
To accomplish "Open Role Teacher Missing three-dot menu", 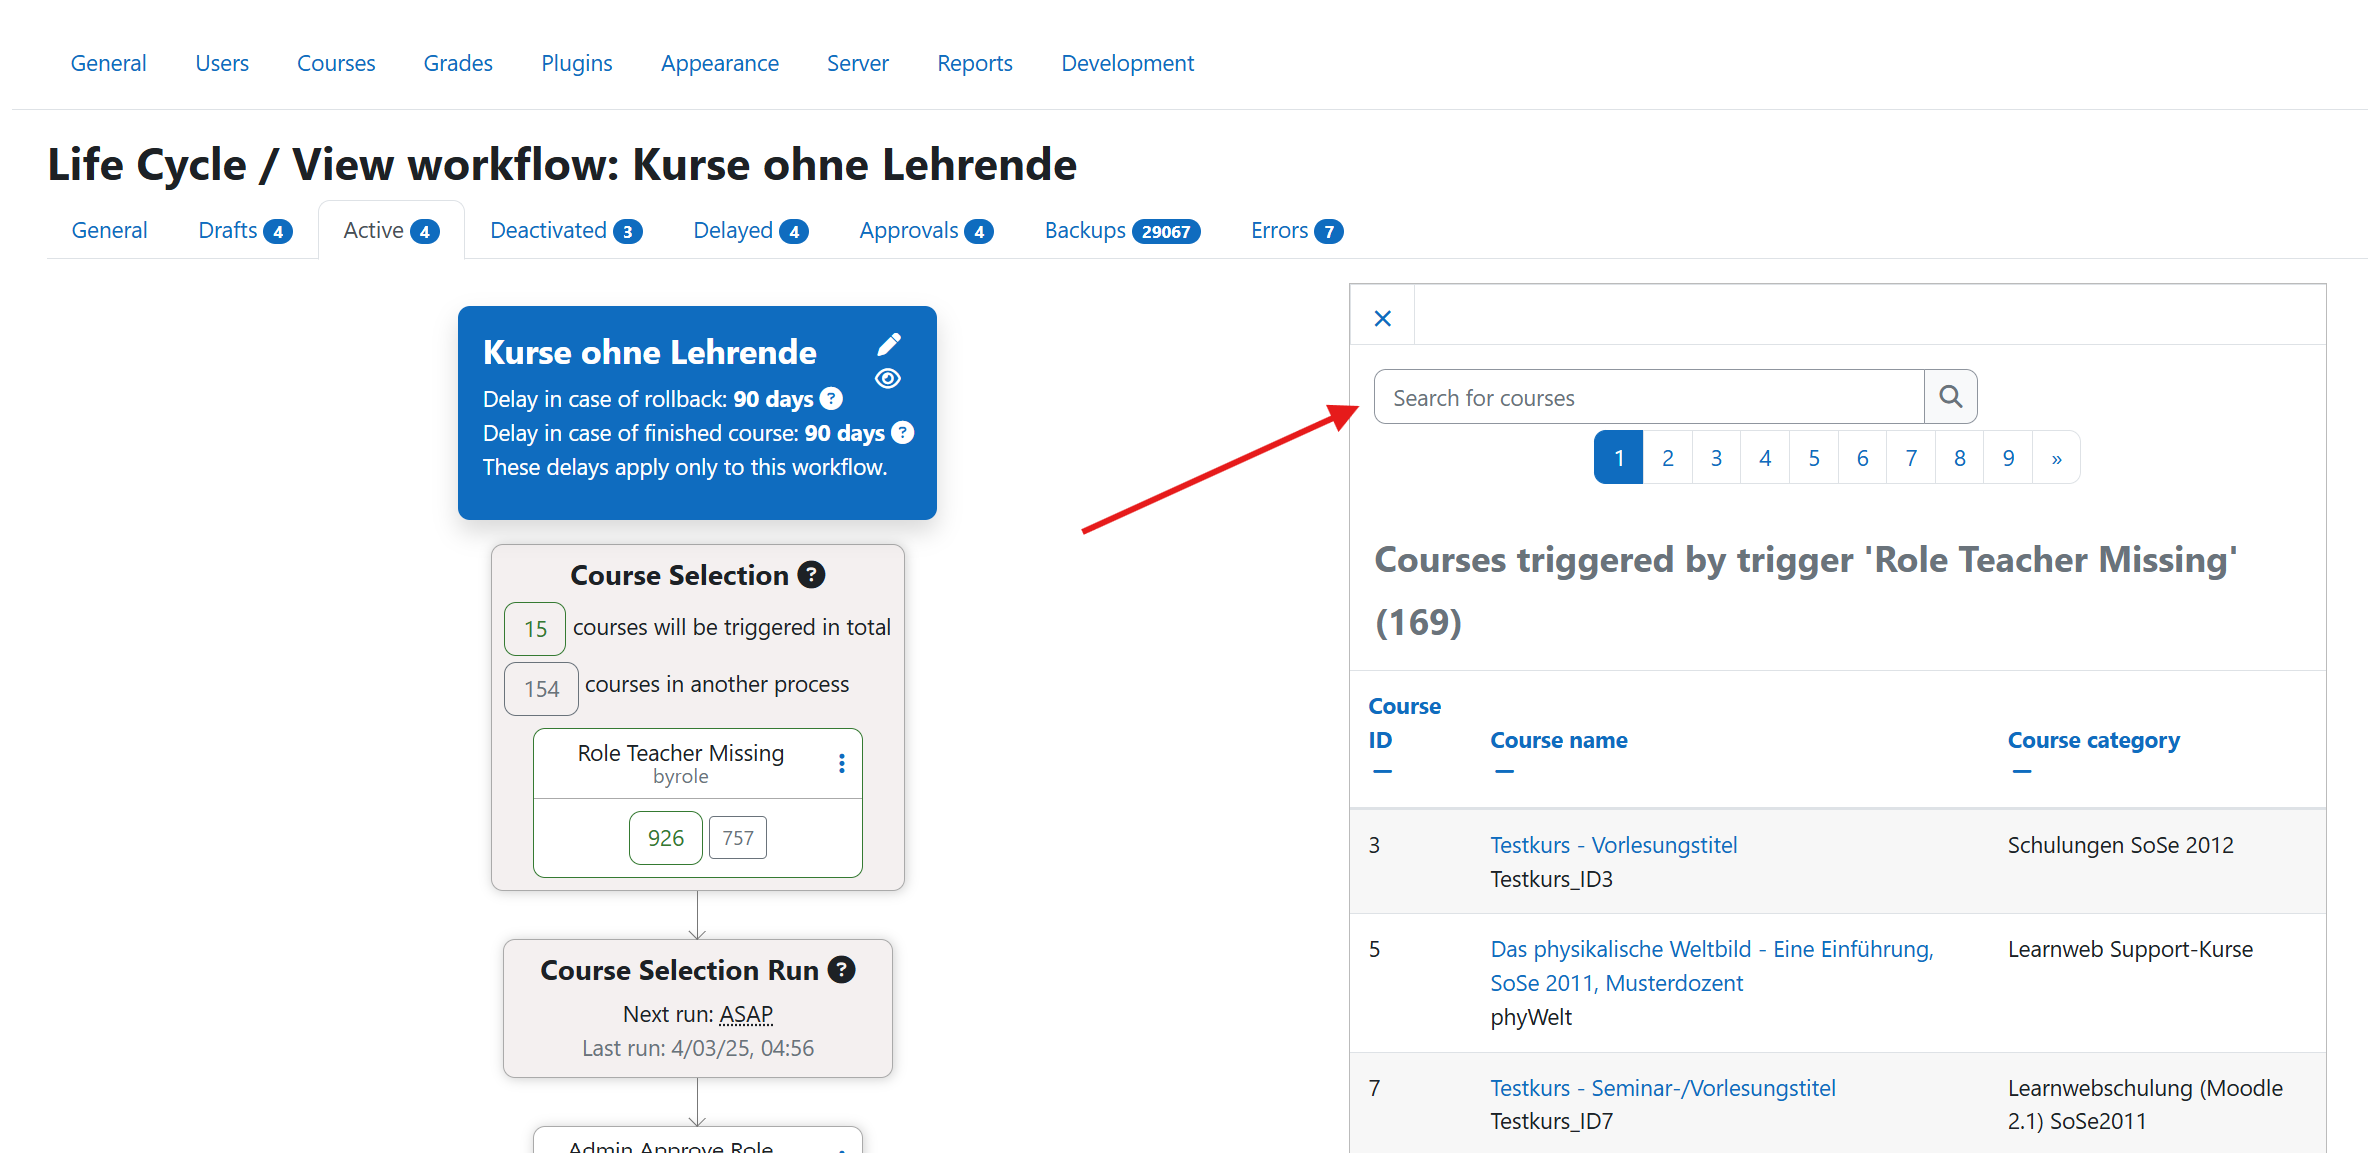I will click(842, 764).
